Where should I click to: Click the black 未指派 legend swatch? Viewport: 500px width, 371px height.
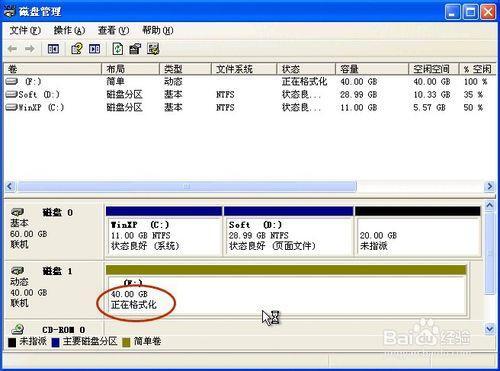tap(12, 342)
